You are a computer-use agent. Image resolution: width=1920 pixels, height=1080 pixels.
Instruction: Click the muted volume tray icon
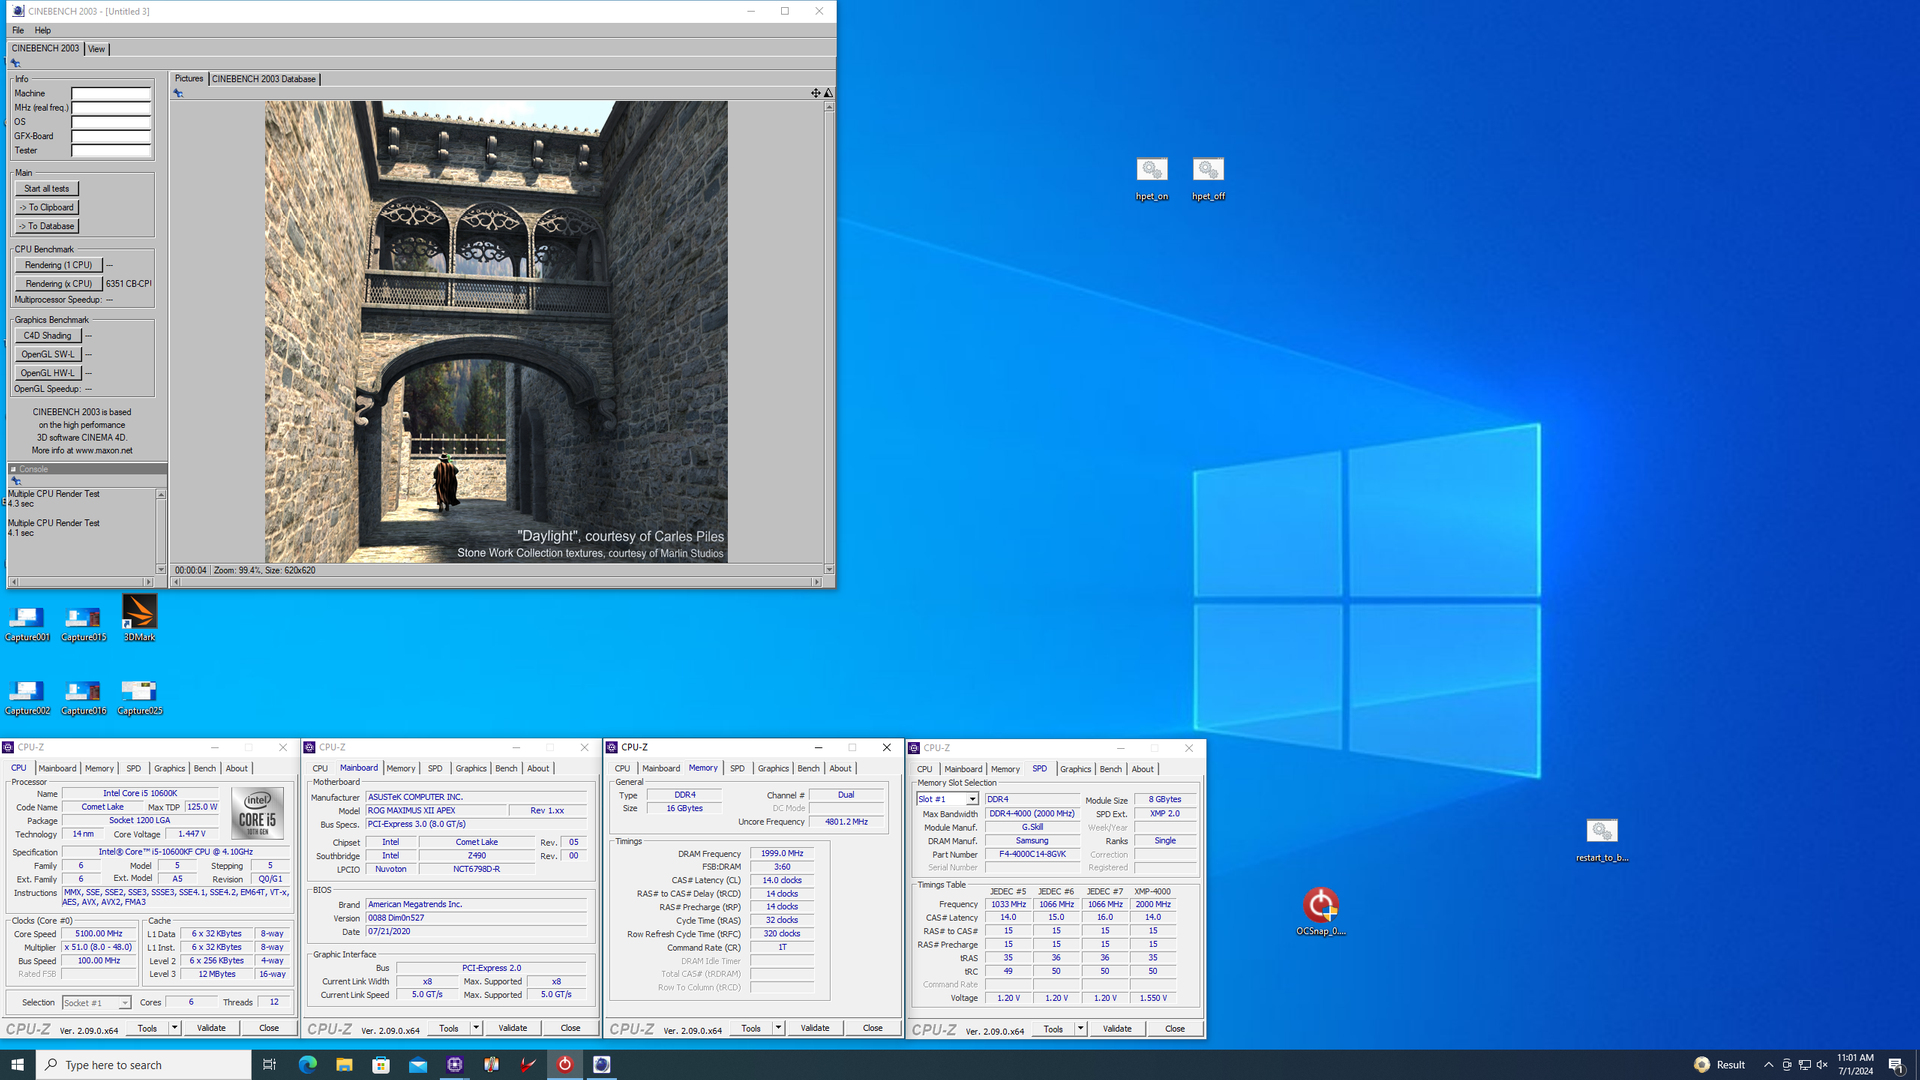[x=1822, y=1065]
